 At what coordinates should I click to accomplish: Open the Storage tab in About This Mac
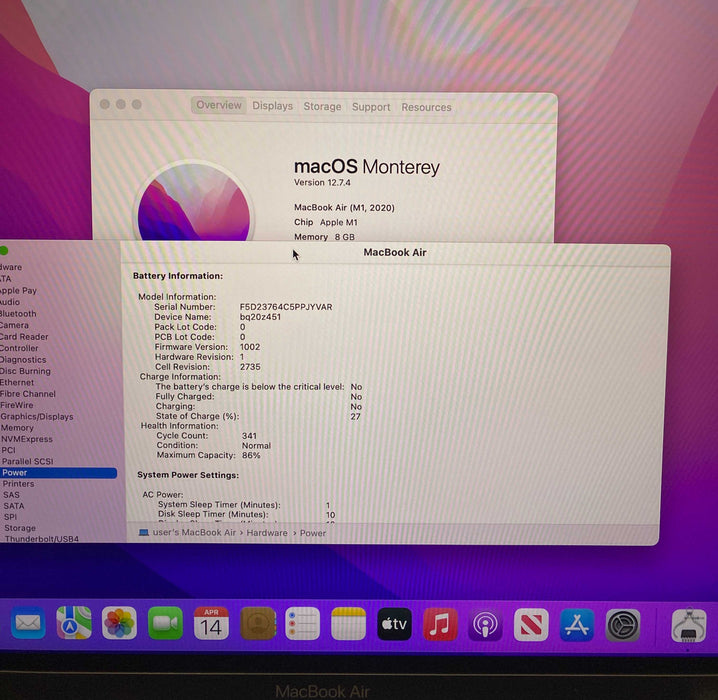click(x=322, y=106)
